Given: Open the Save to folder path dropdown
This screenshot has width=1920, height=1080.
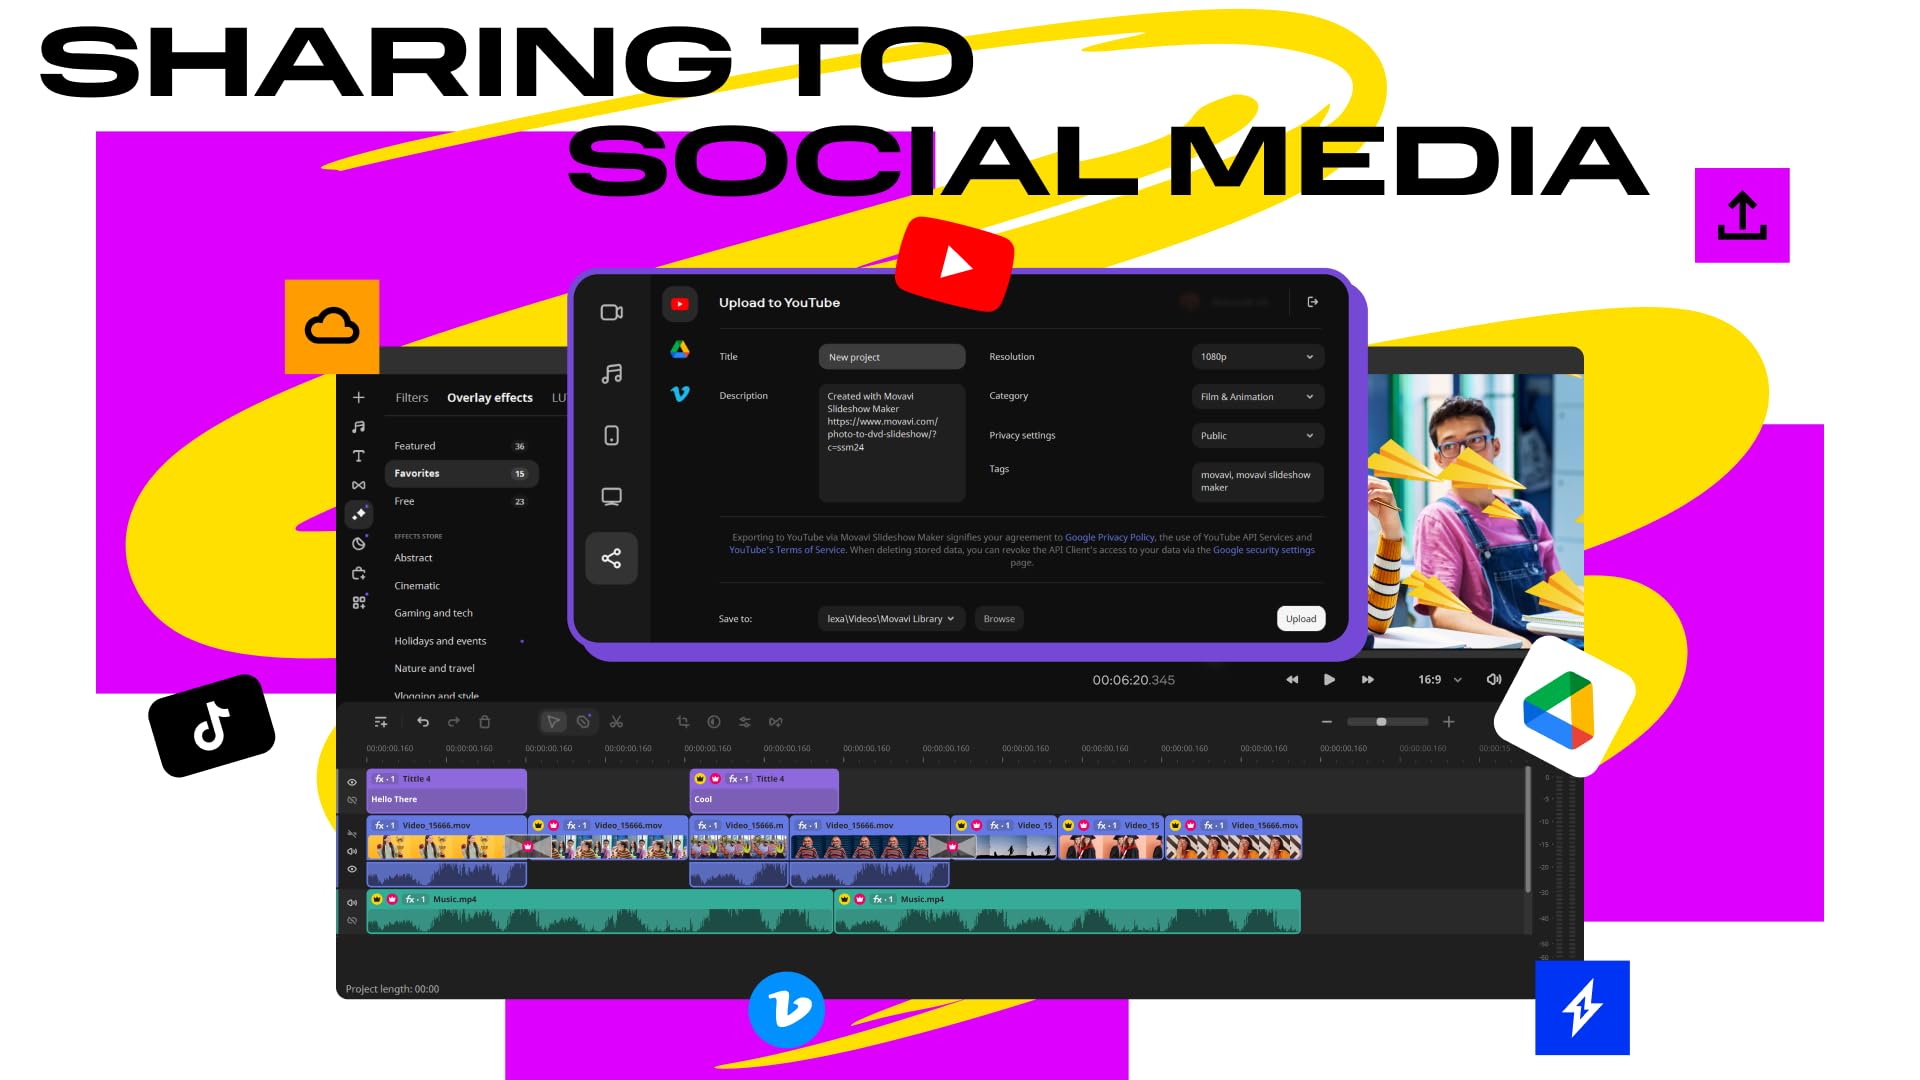Looking at the screenshot, I should click(892, 619).
